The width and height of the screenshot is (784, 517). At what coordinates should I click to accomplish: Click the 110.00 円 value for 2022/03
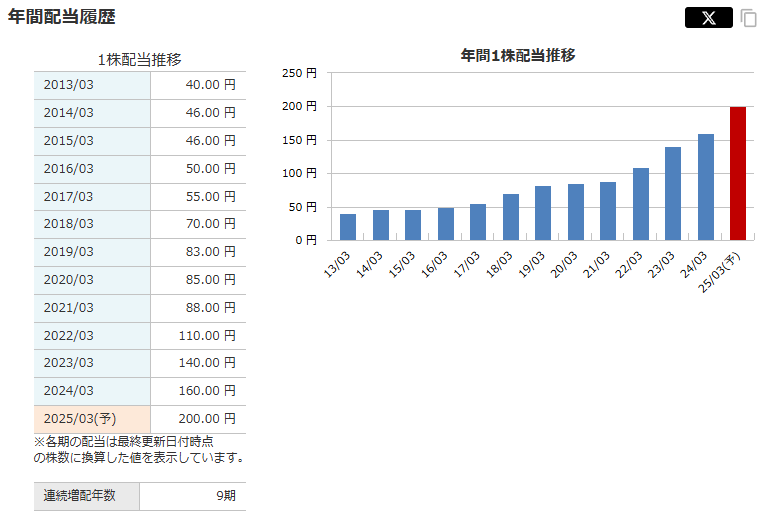tap(206, 336)
